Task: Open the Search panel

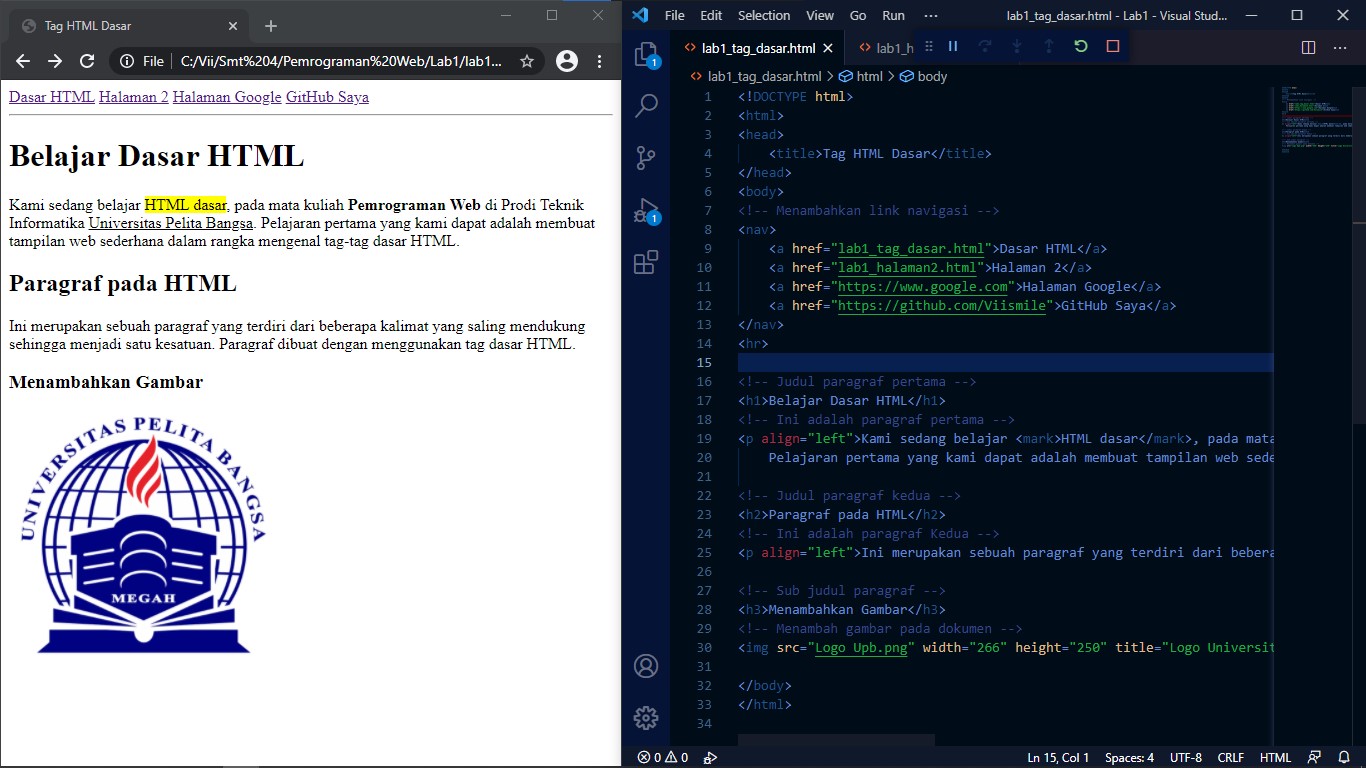Action: (646, 104)
